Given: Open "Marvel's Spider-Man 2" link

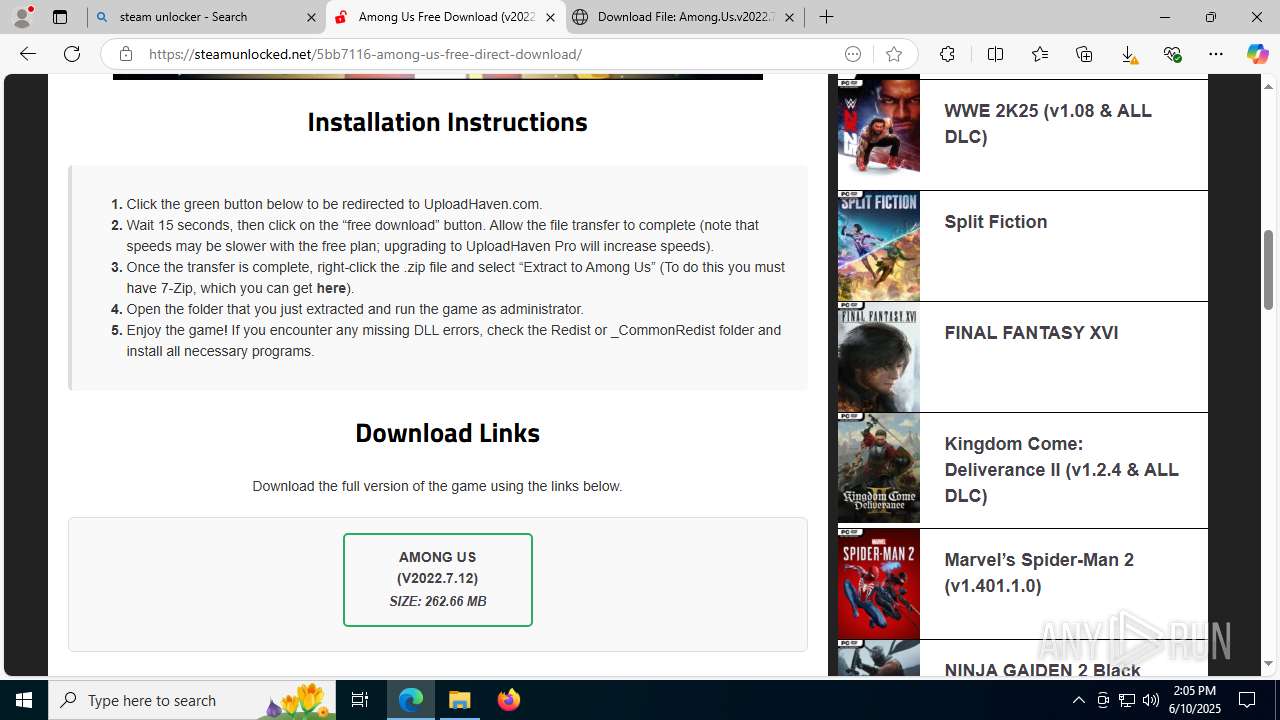Looking at the screenshot, I should (1039, 573).
